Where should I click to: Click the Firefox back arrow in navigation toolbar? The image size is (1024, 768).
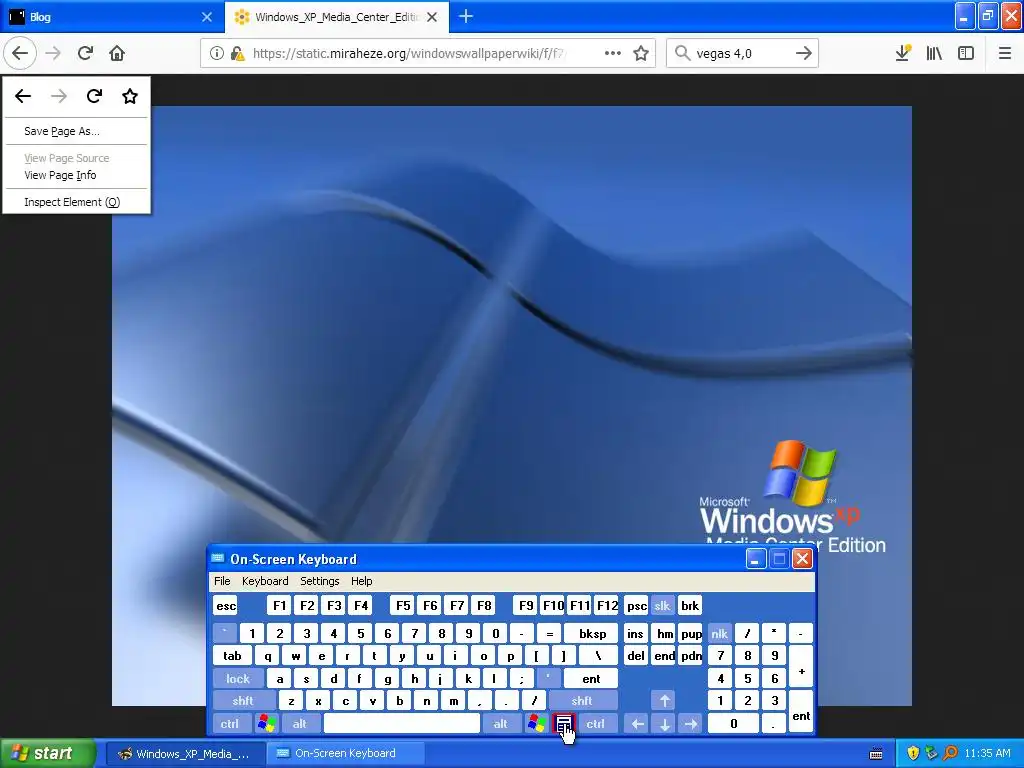tap(20, 53)
